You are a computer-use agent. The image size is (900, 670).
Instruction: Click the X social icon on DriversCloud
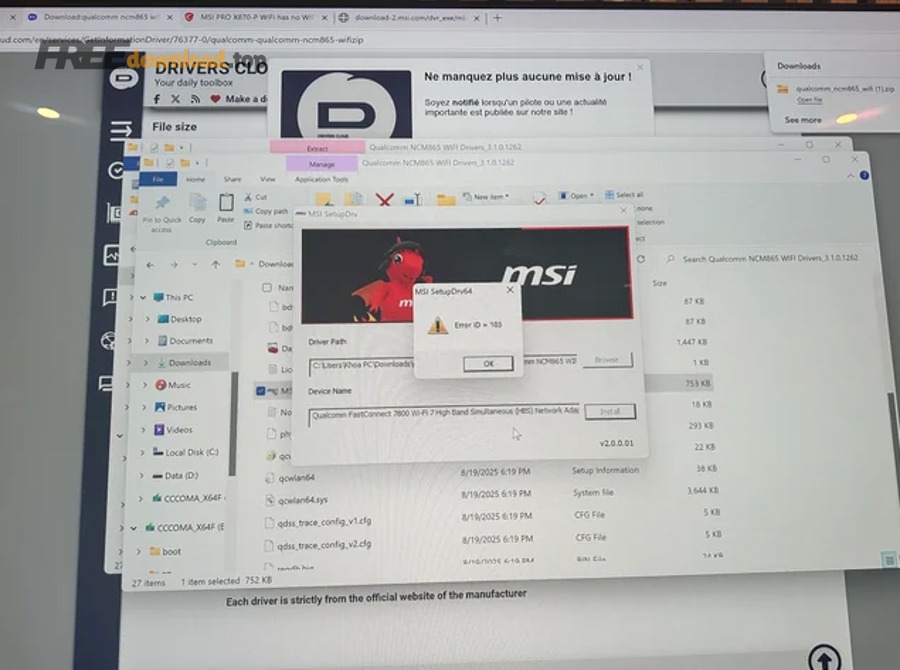click(176, 99)
